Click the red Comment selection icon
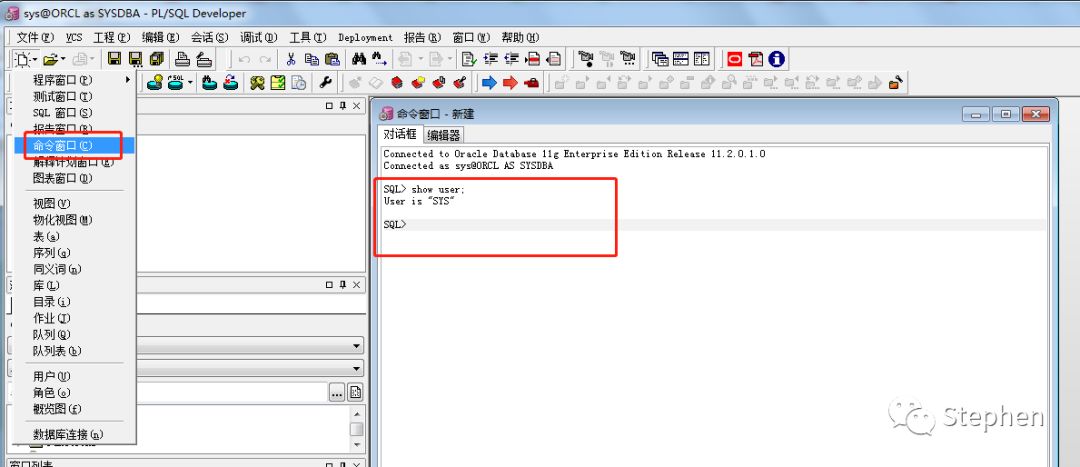1080x467 pixels. 532,59
